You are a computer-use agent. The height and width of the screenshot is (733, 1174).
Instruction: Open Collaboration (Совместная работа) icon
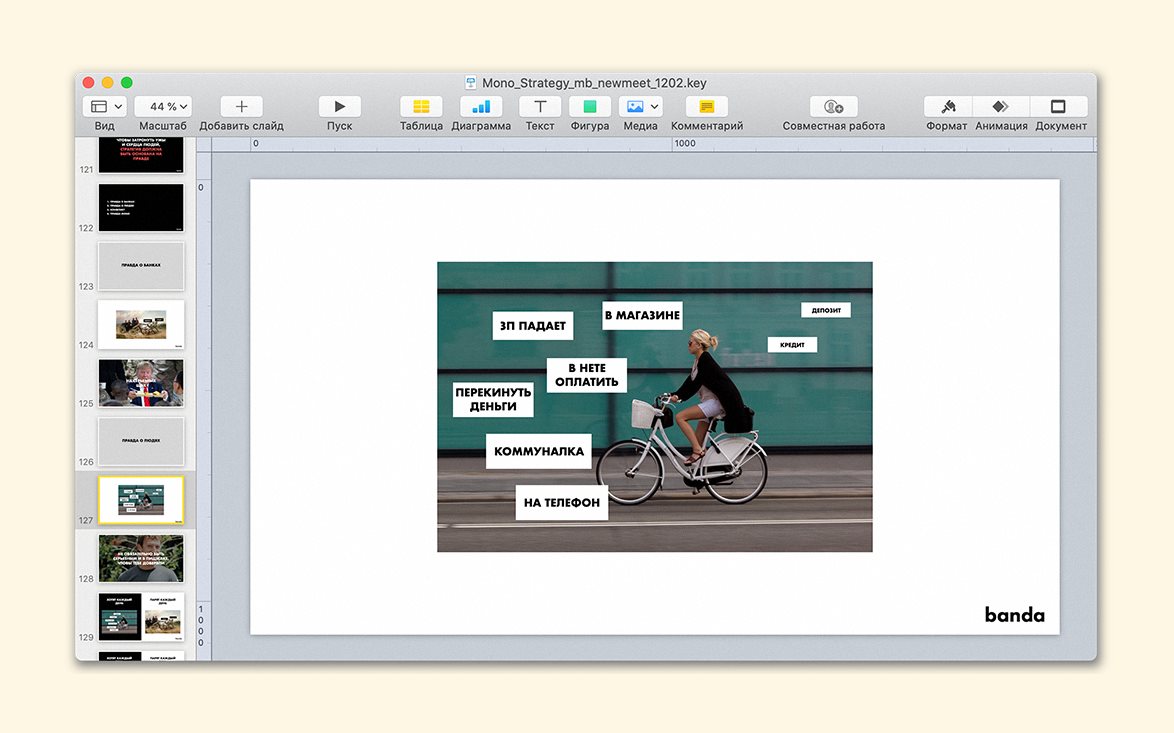[833, 106]
